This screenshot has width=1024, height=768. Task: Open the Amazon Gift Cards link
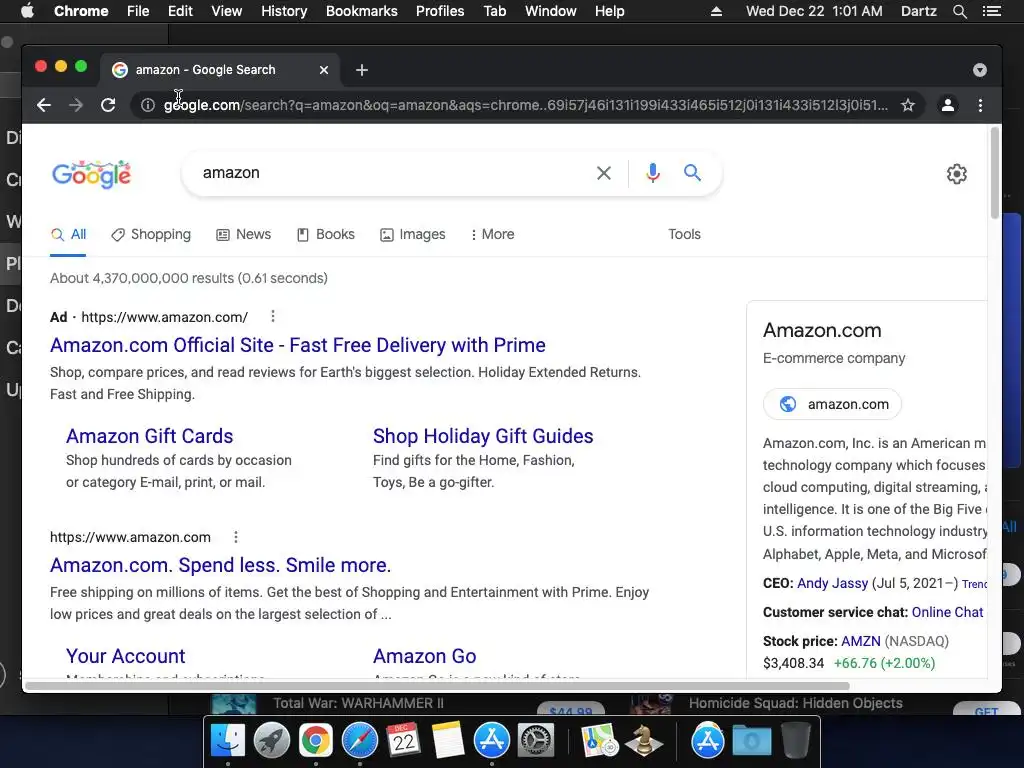[x=150, y=436]
